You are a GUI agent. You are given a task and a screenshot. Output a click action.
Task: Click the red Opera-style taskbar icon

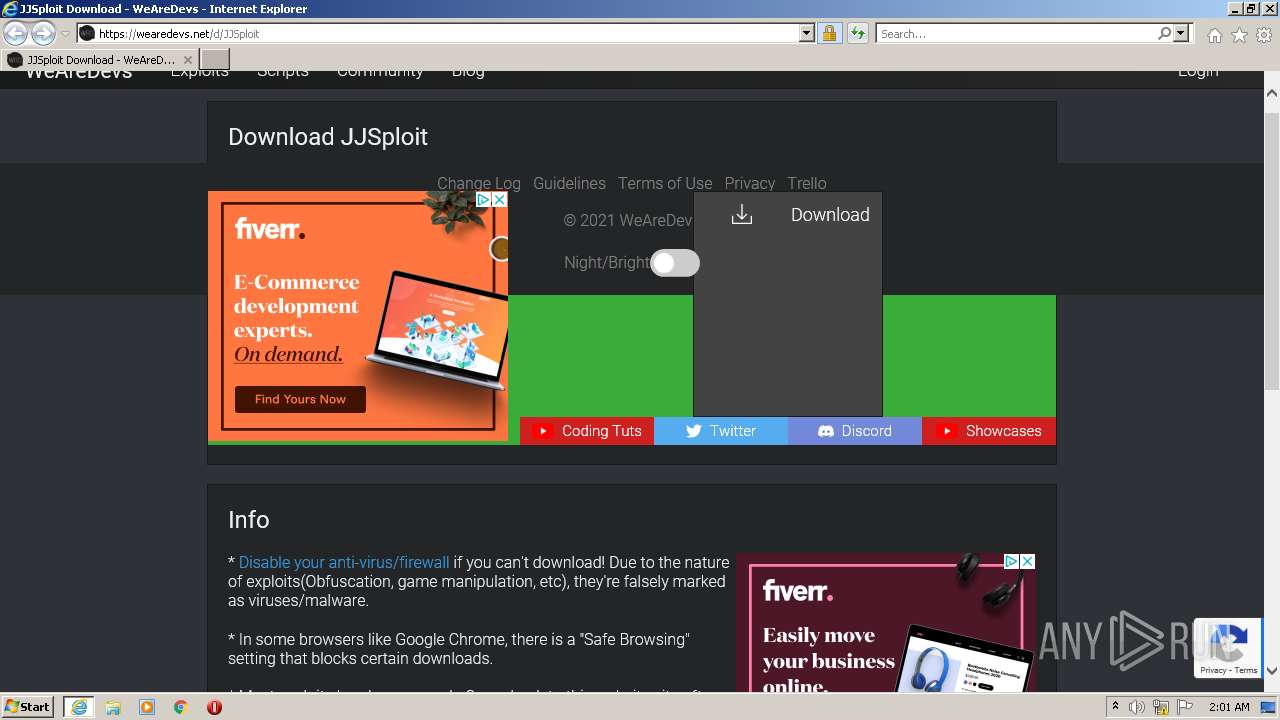pos(214,707)
